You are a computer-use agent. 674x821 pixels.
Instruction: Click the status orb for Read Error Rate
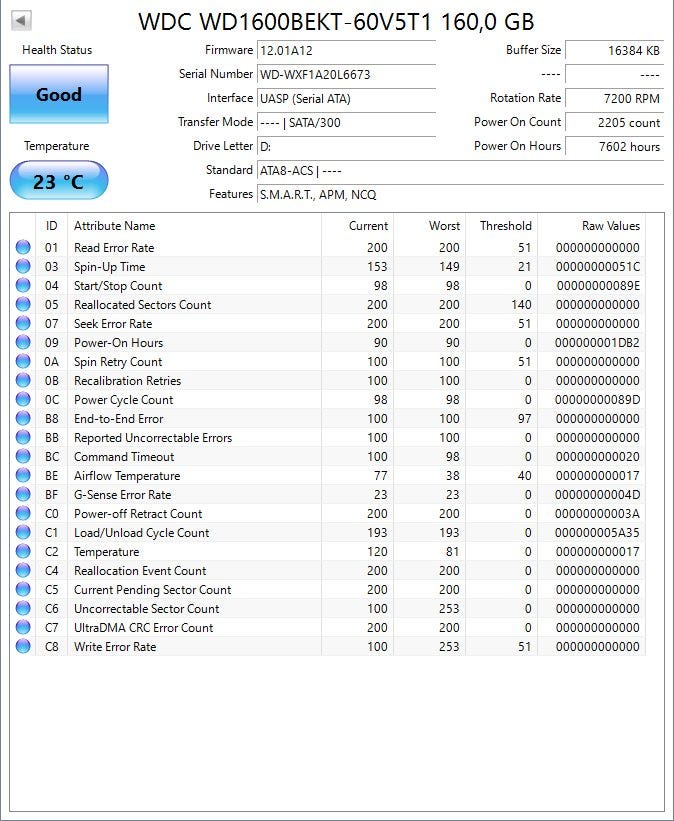[23, 248]
